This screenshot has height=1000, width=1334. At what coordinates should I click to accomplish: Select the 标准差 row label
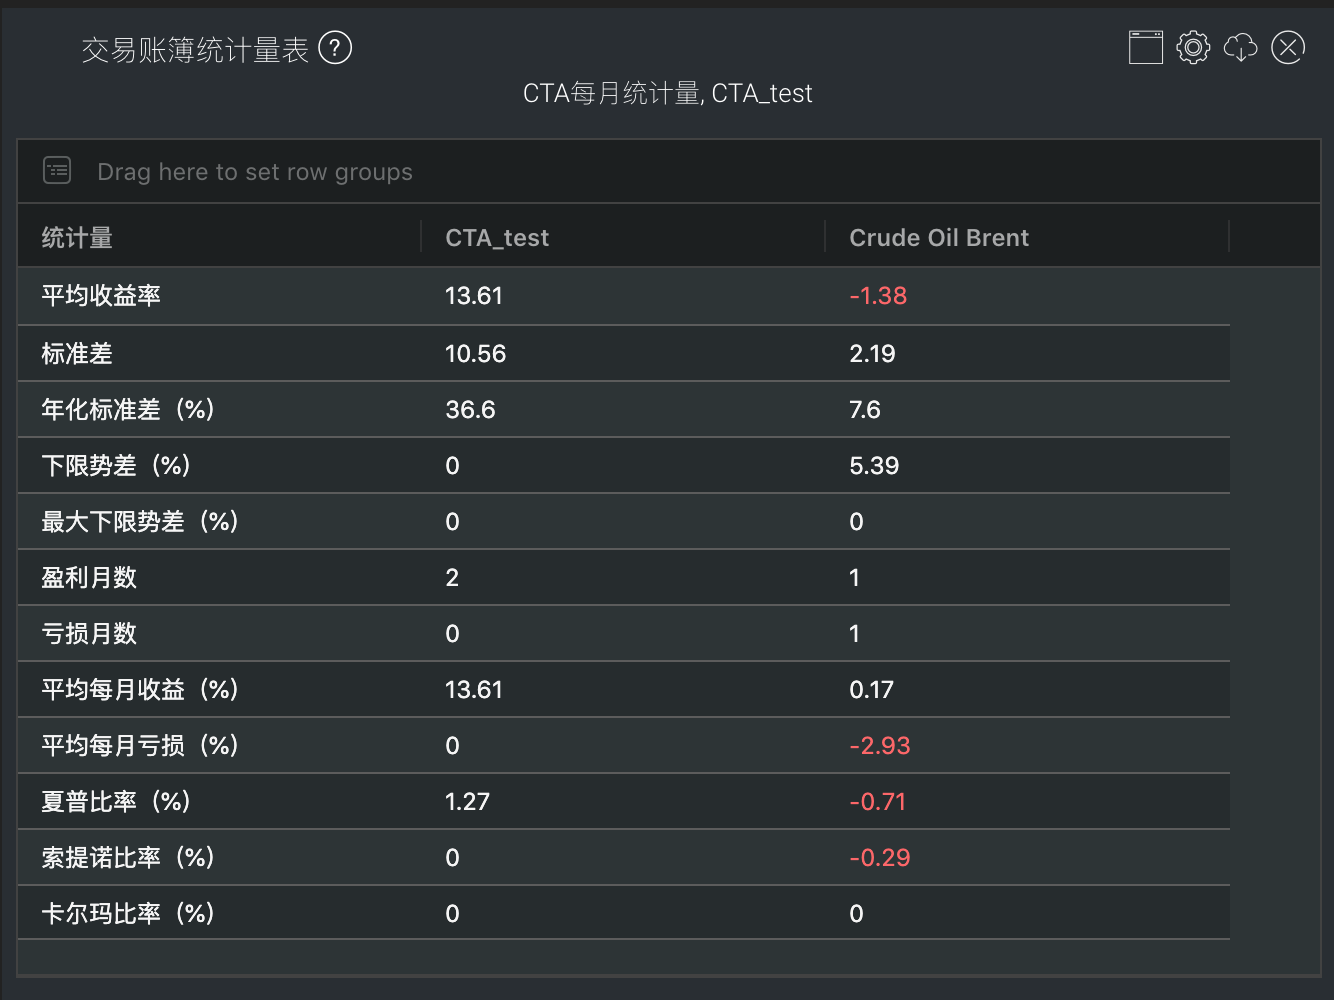77,354
